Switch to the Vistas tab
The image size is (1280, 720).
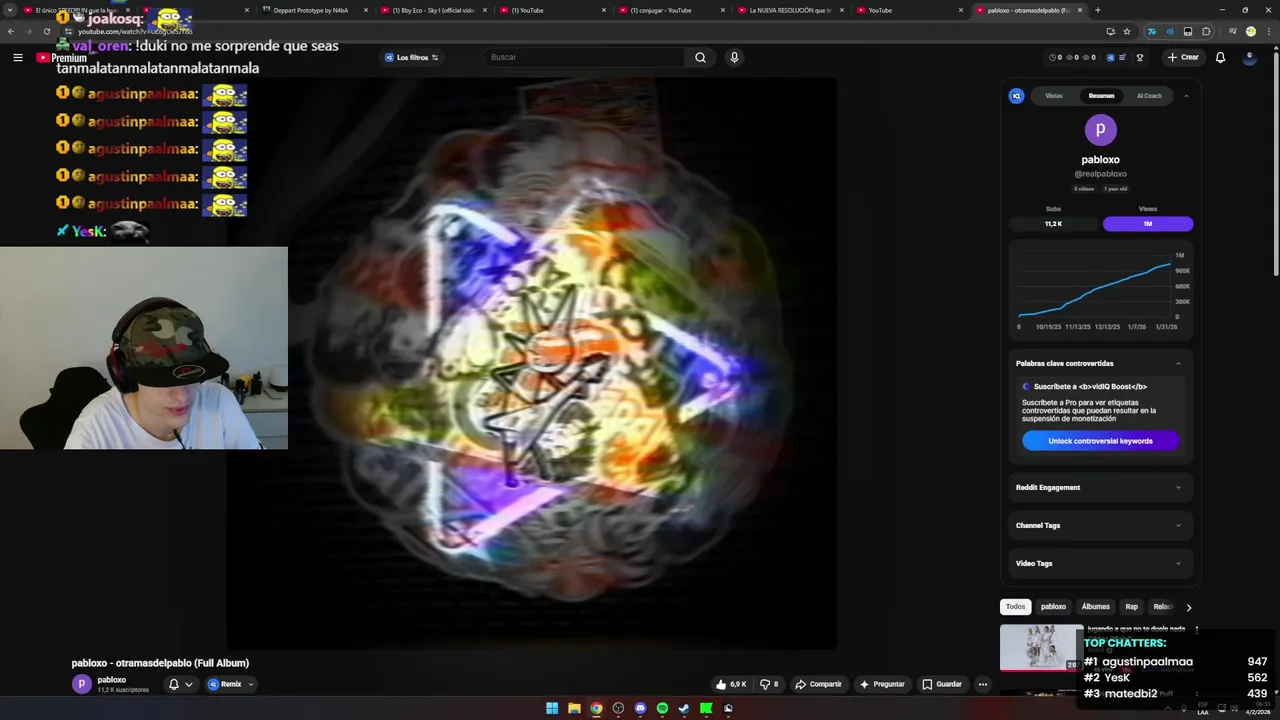1054,96
